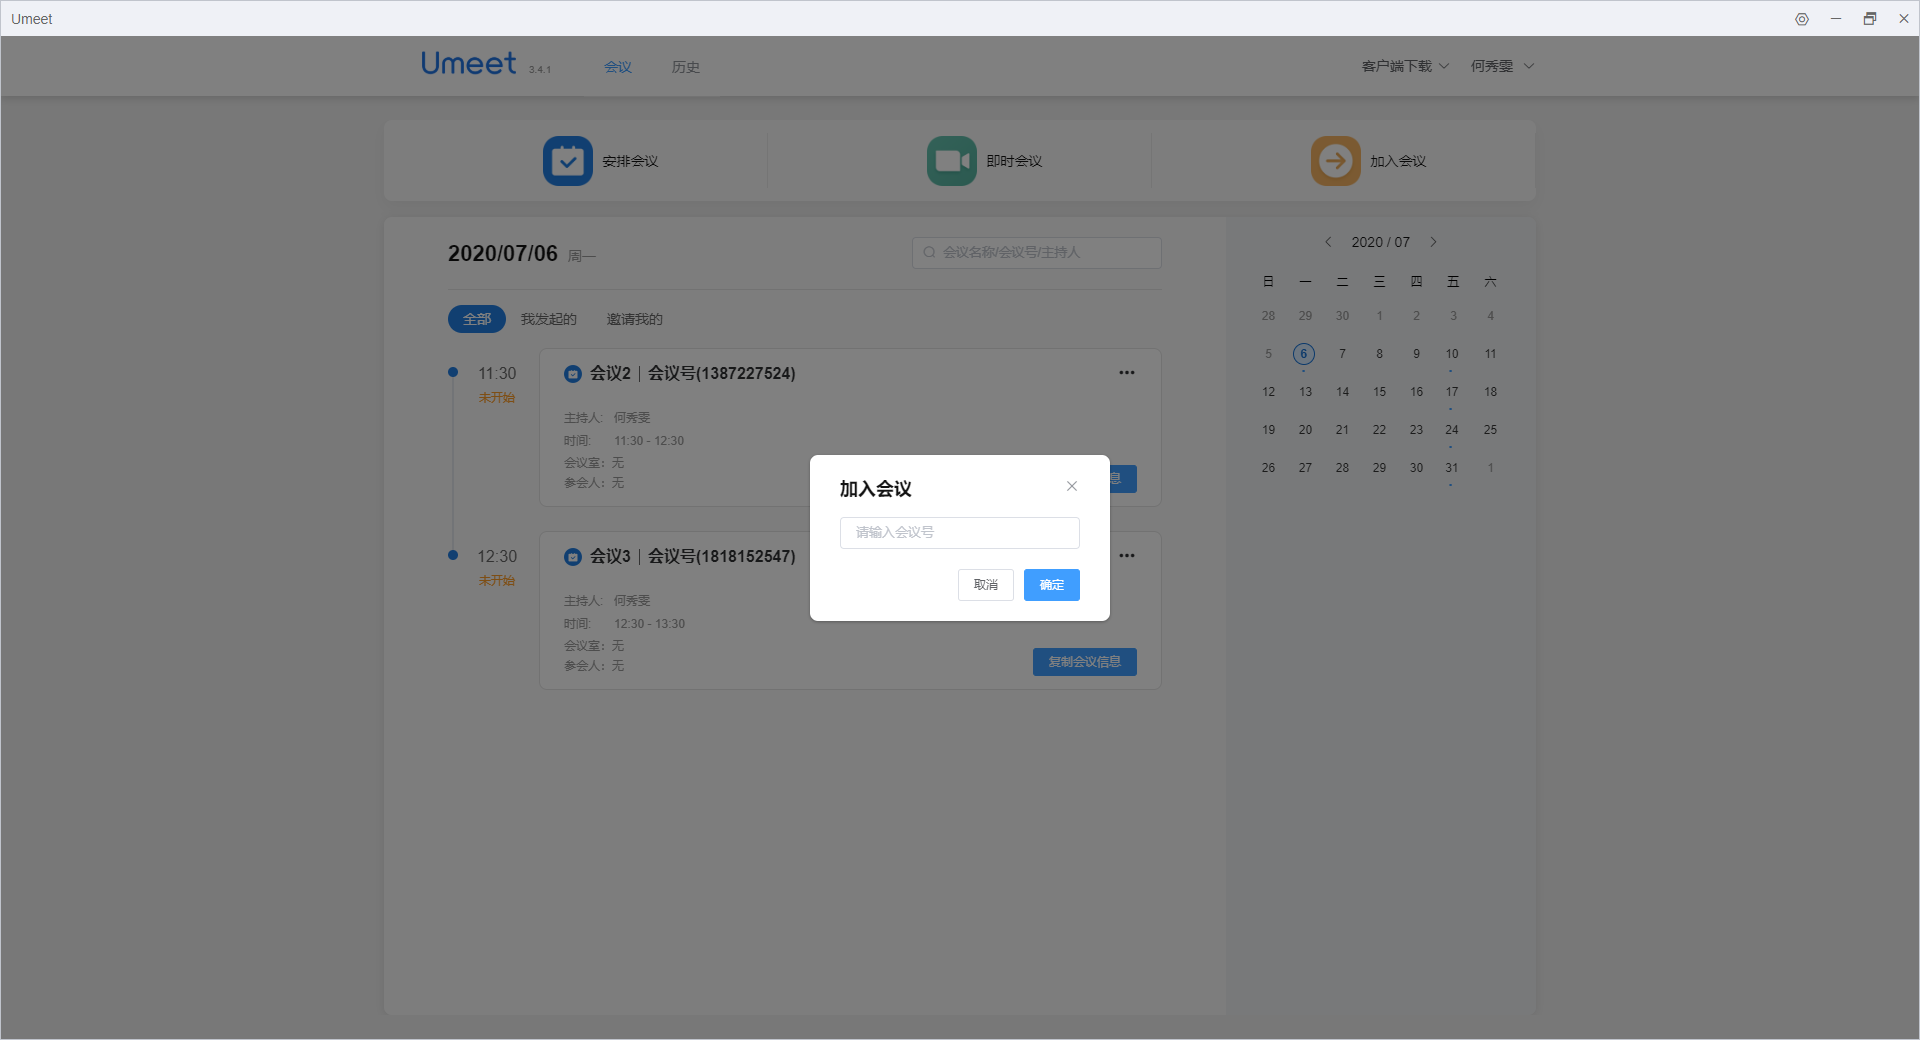
Task: Expand the 客户端下载 dropdown
Action: point(1404,65)
